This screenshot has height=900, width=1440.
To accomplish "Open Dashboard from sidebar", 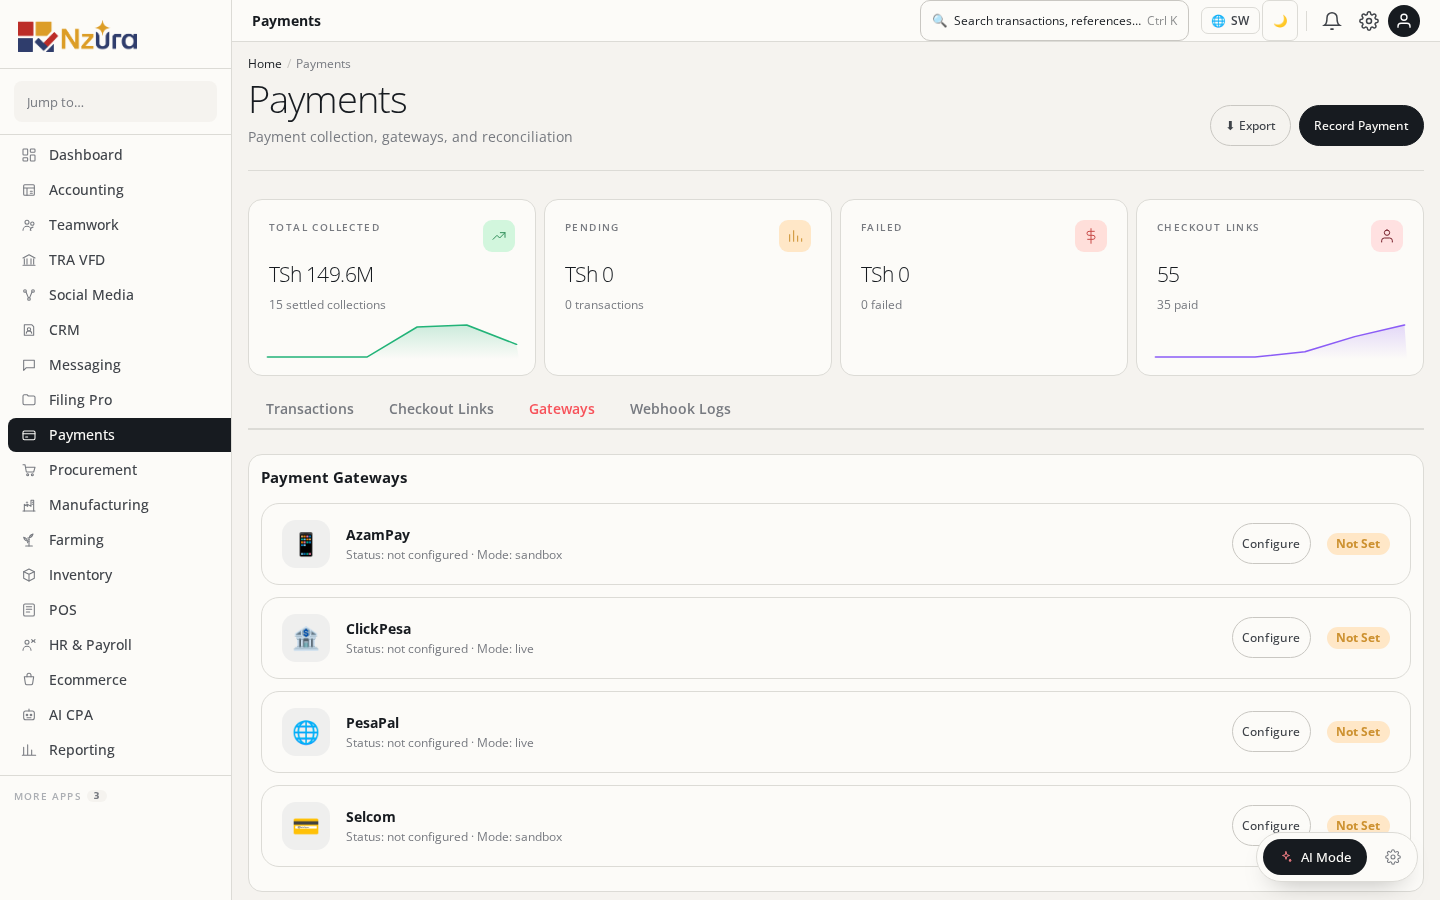I will tap(120, 155).
